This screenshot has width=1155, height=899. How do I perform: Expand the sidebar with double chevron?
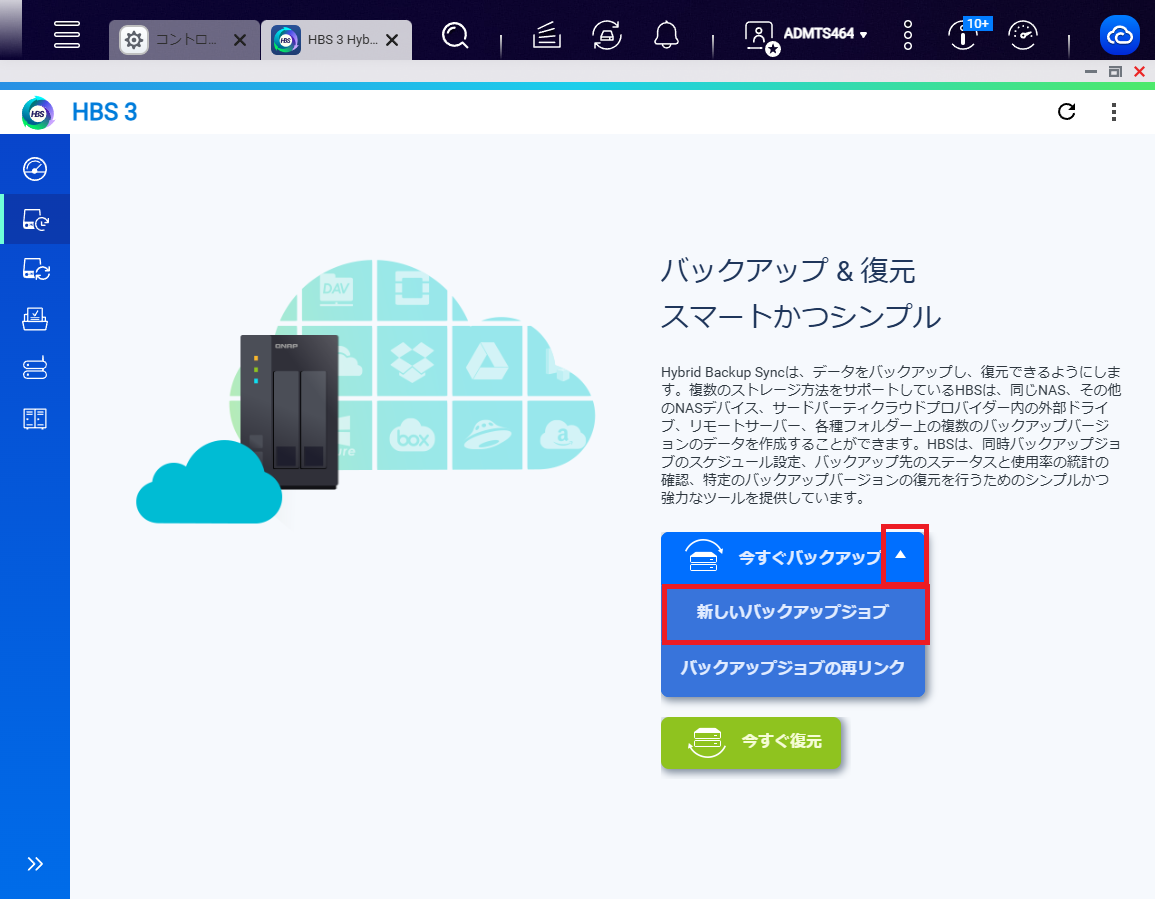click(35, 864)
